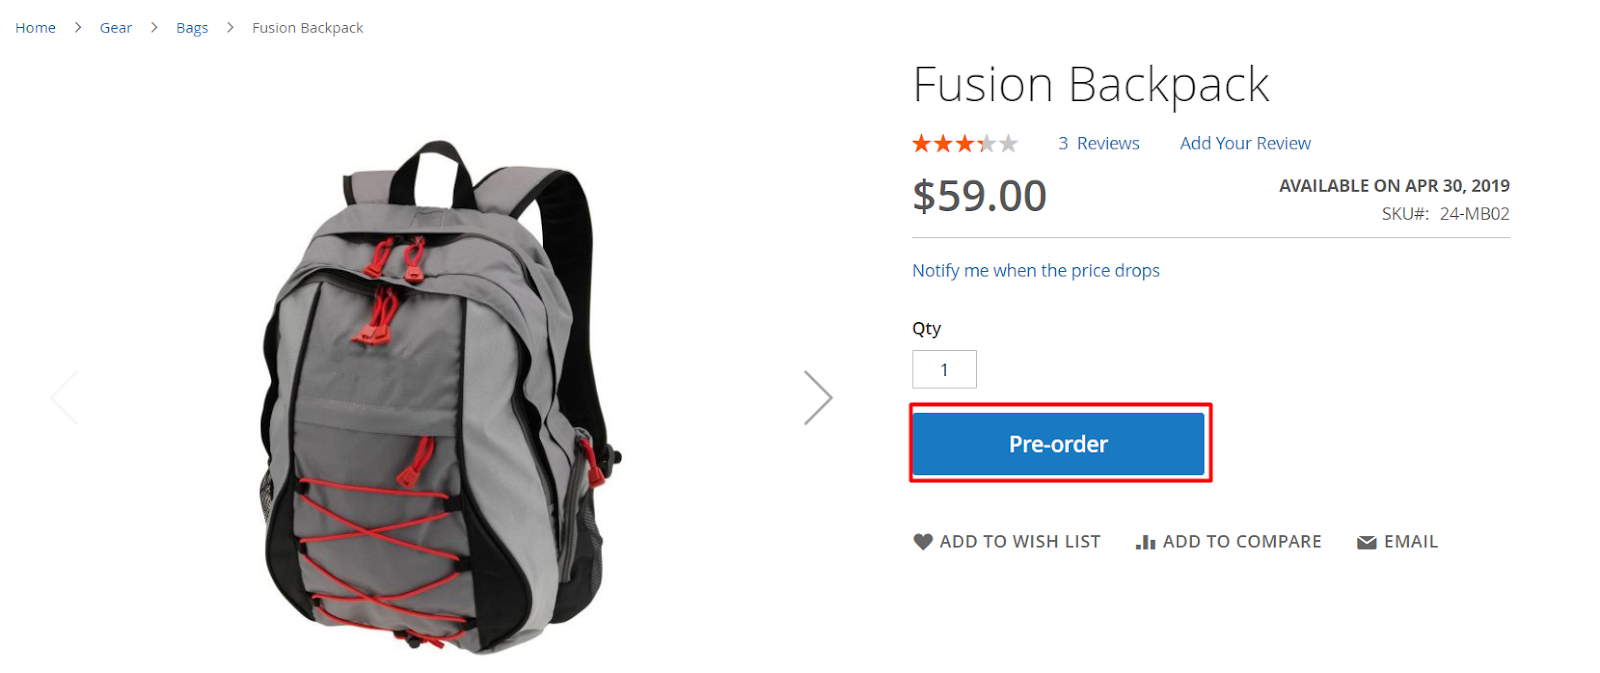Screen dimensions: 1600x673
Task: Open the 3 Reviews link
Action: click(1098, 144)
